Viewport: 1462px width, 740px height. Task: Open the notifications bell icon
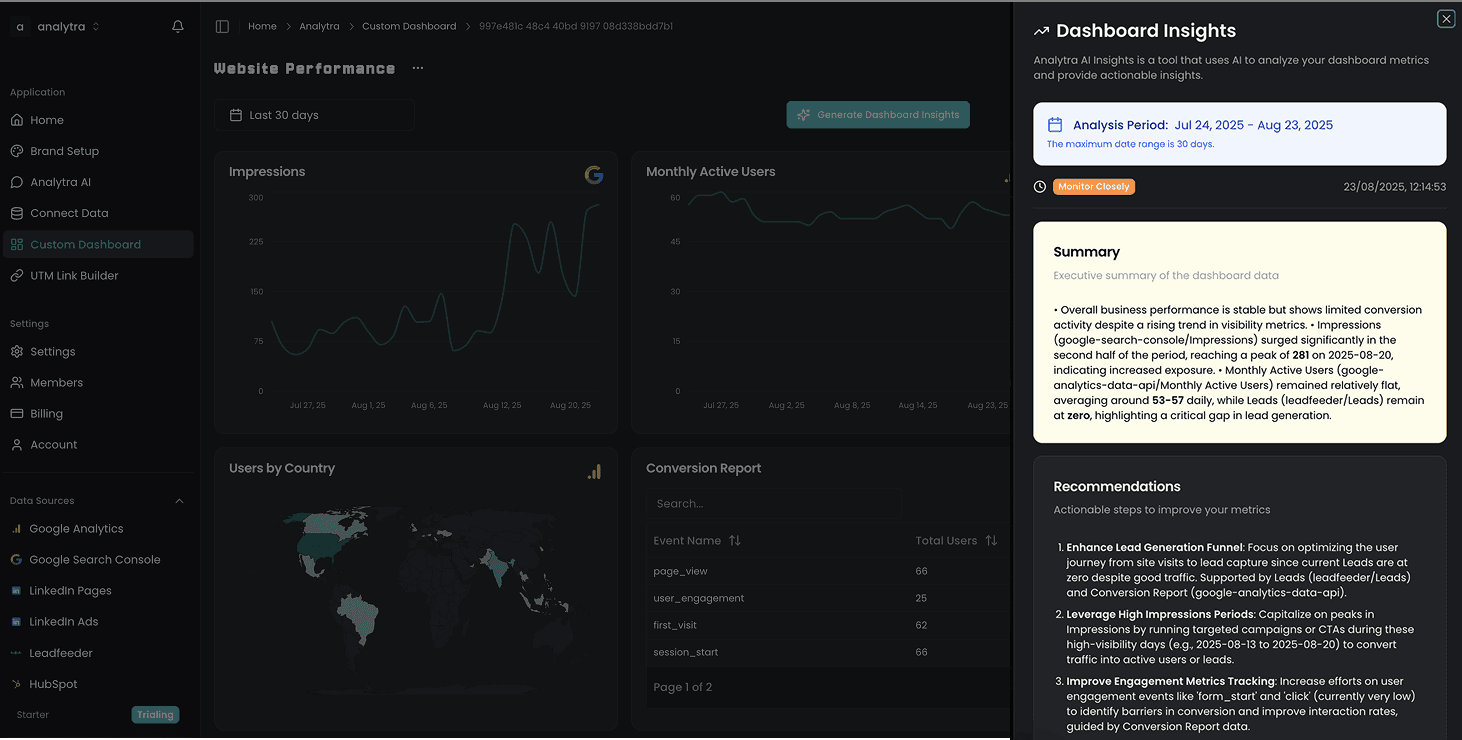[x=177, y=26]
